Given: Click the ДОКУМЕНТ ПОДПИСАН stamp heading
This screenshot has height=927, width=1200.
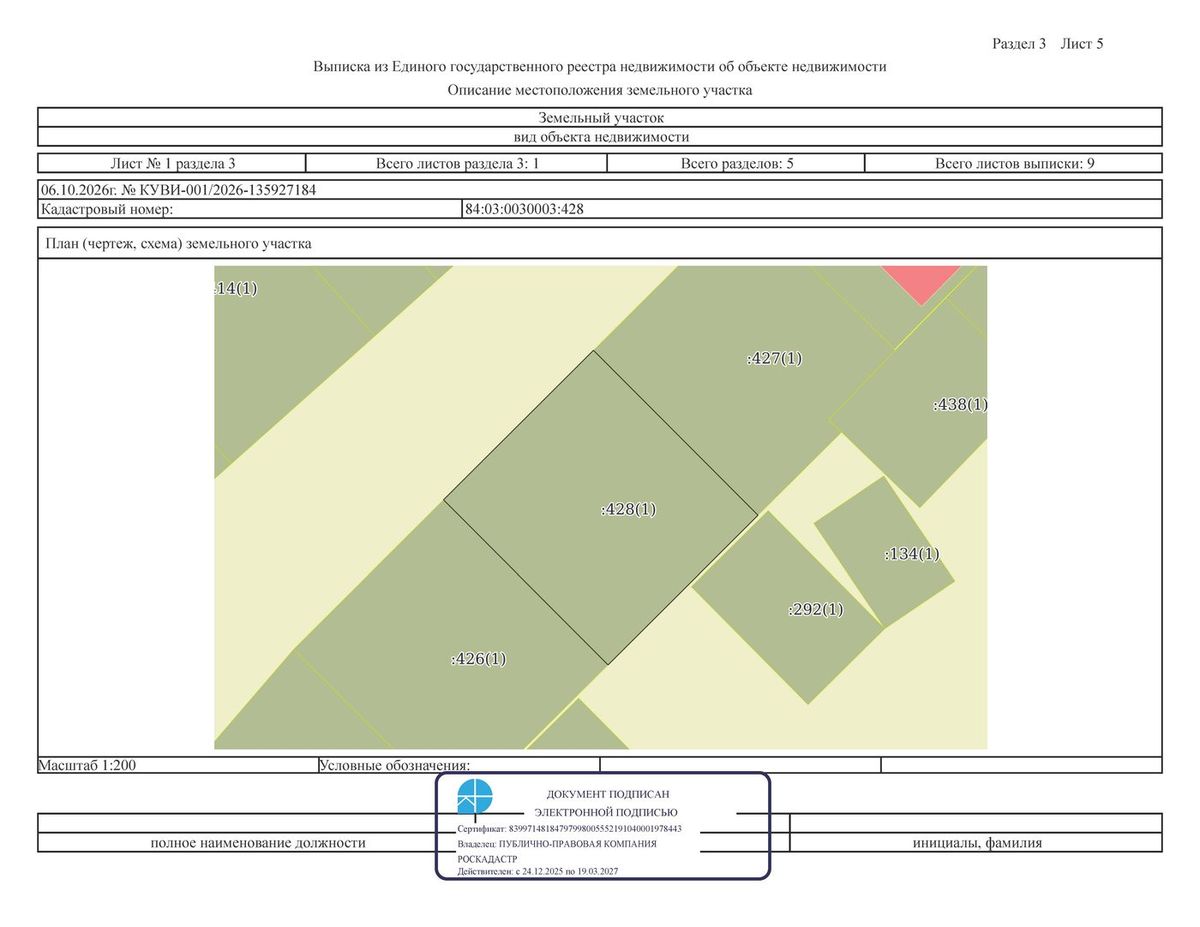Looking at the screenshot, I should coord(607,793).
